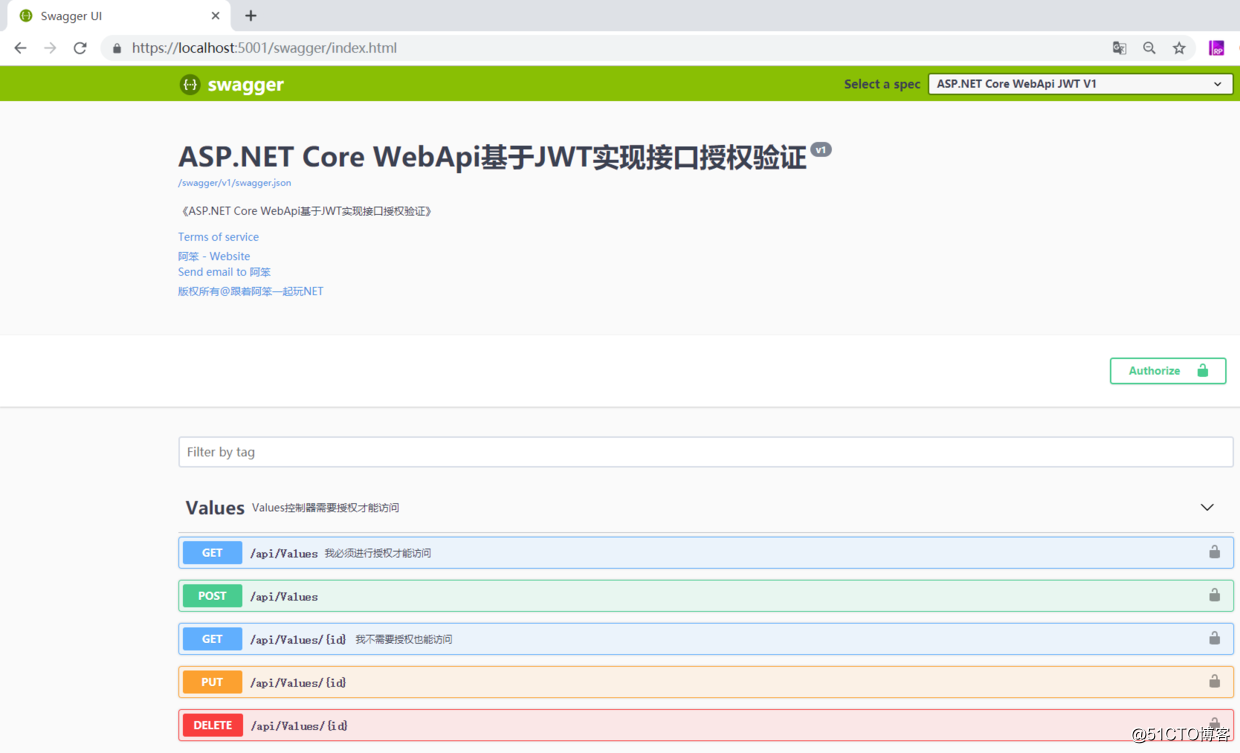Expand the PUT /api/Values/{id} operation

(705, 682)
